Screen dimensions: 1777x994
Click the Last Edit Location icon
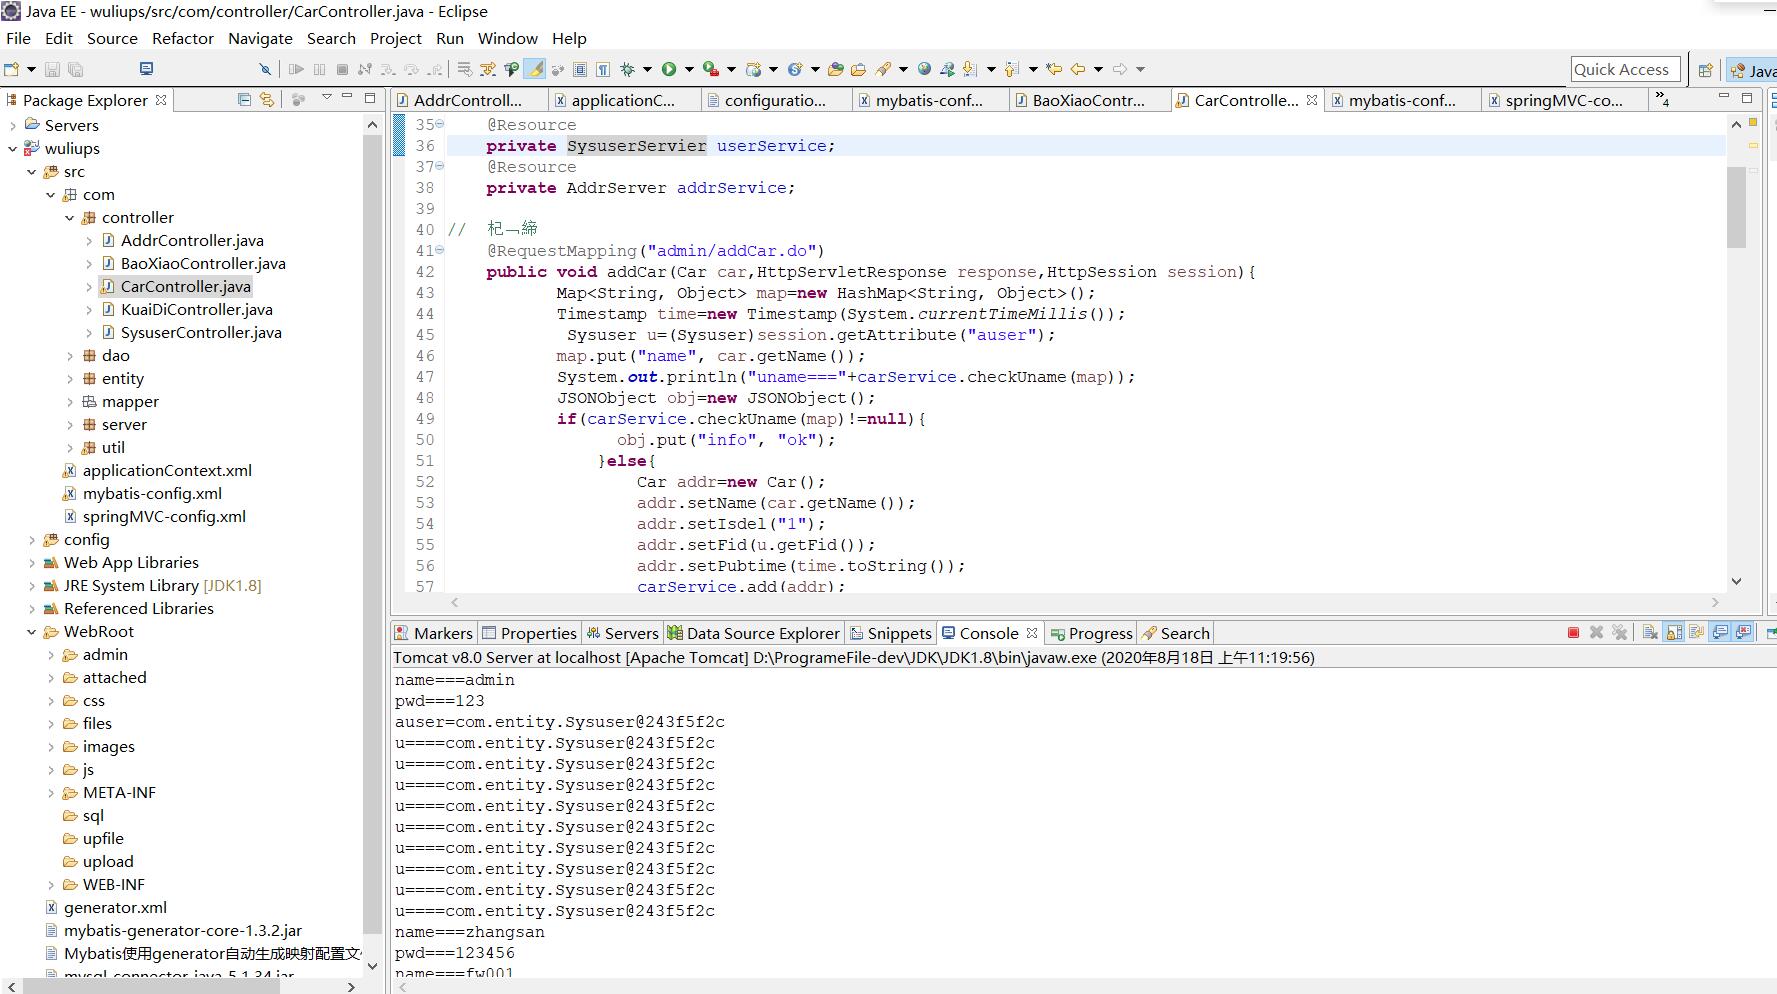pos(1053,69)
